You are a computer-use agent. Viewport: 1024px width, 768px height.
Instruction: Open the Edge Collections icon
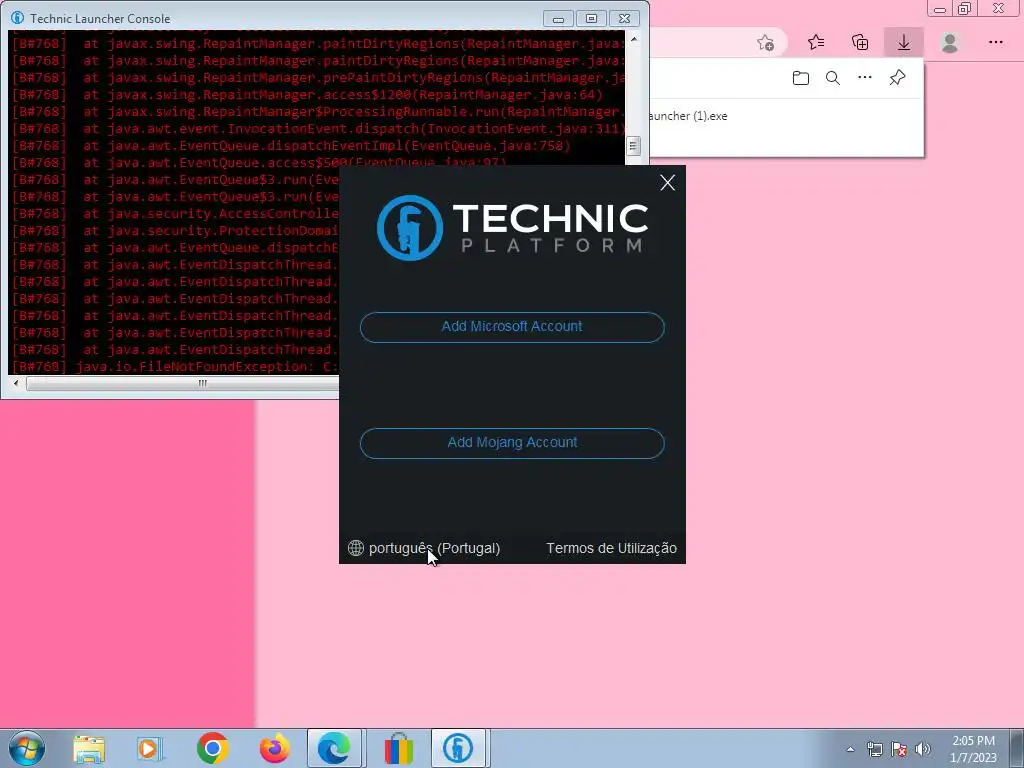[x=860, y=42]
